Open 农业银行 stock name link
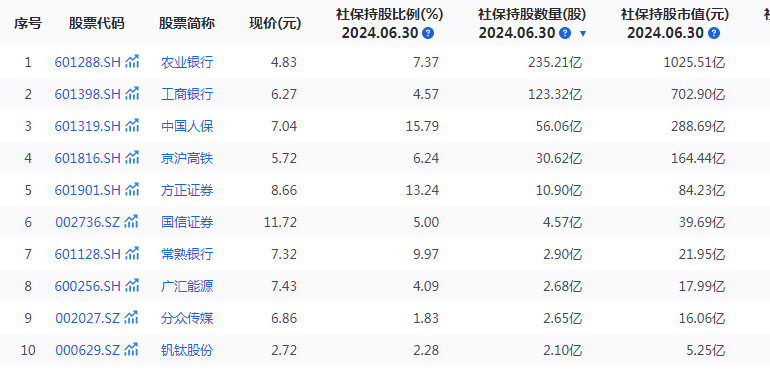The width and height of the screenshot is (770, 374). tap(187, 62)
